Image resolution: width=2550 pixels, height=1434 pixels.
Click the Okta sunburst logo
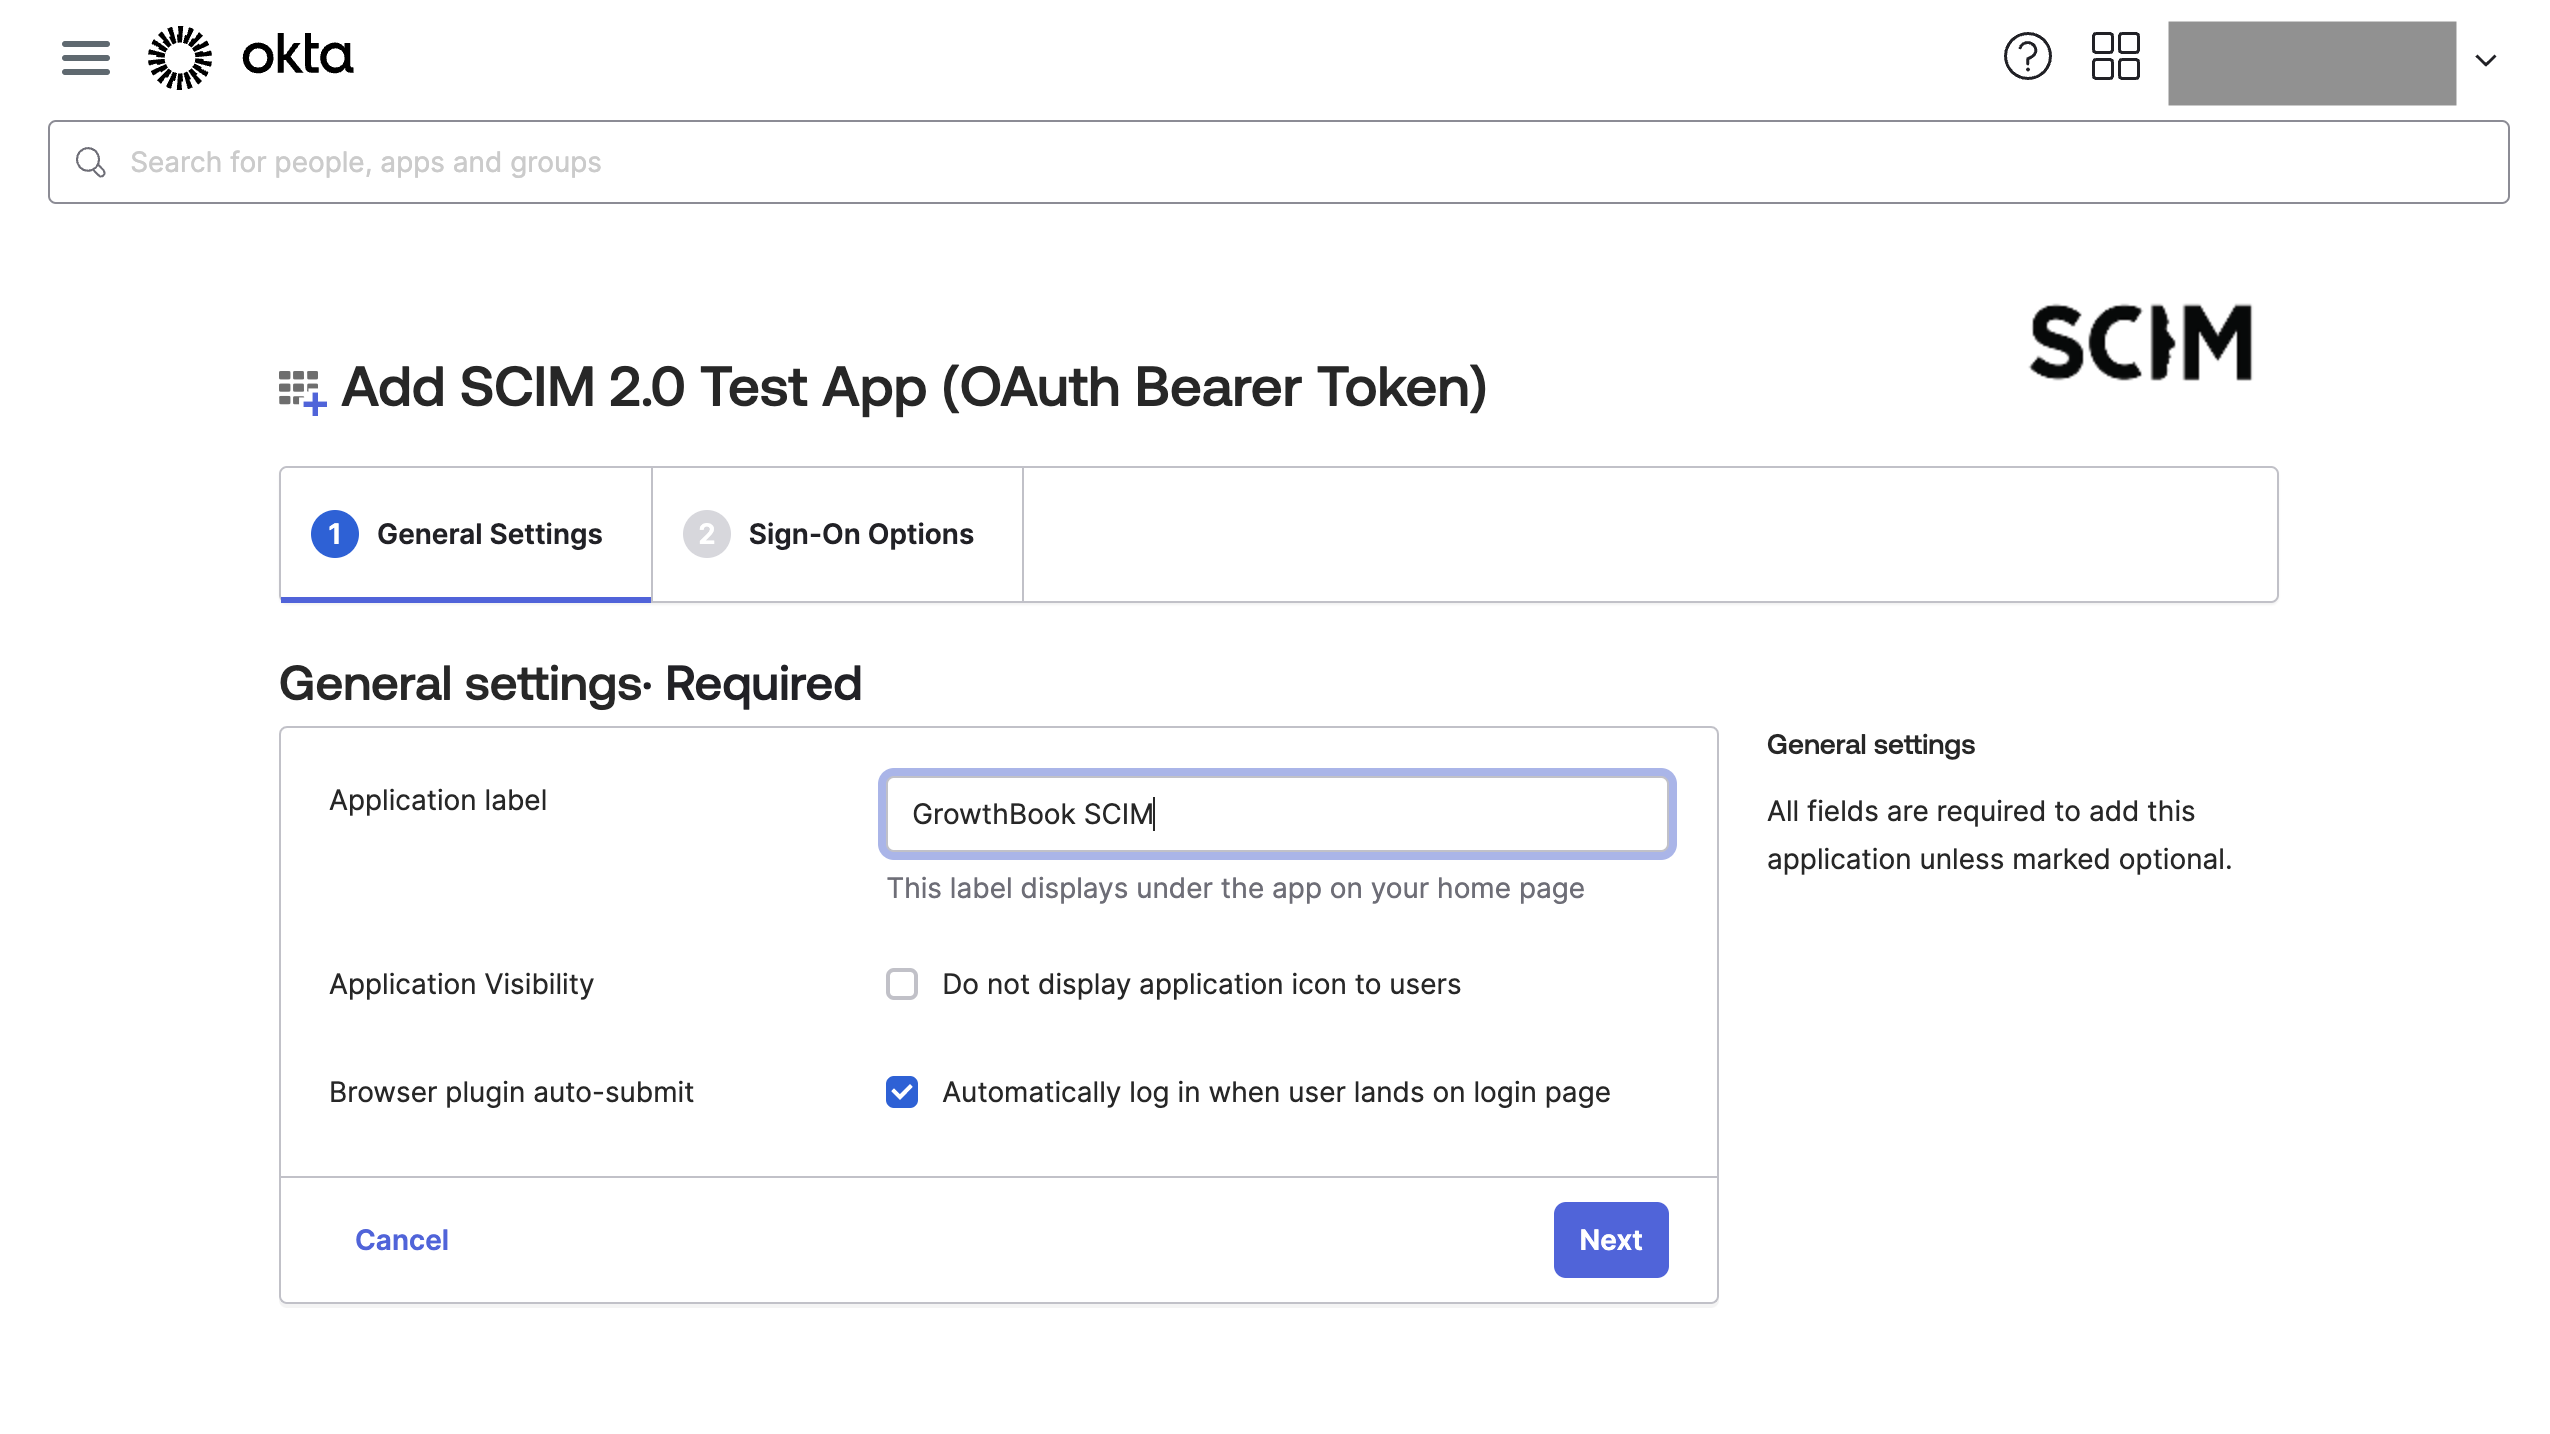click(180, 57)
